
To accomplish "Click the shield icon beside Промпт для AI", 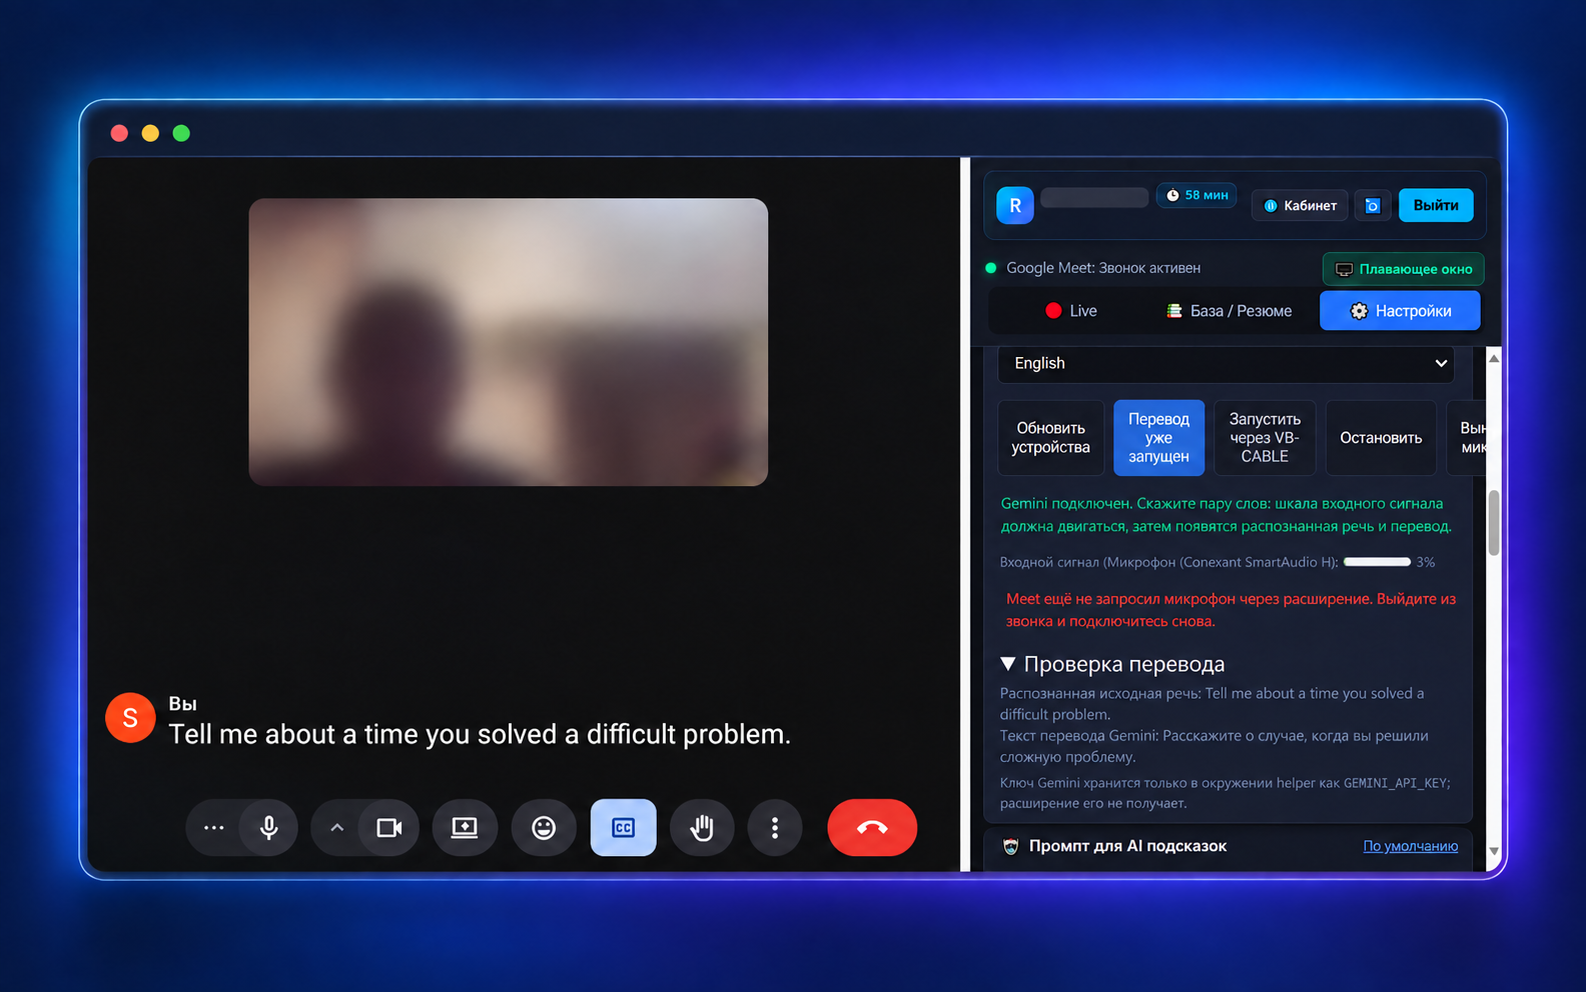I will tap(1011, 846).
